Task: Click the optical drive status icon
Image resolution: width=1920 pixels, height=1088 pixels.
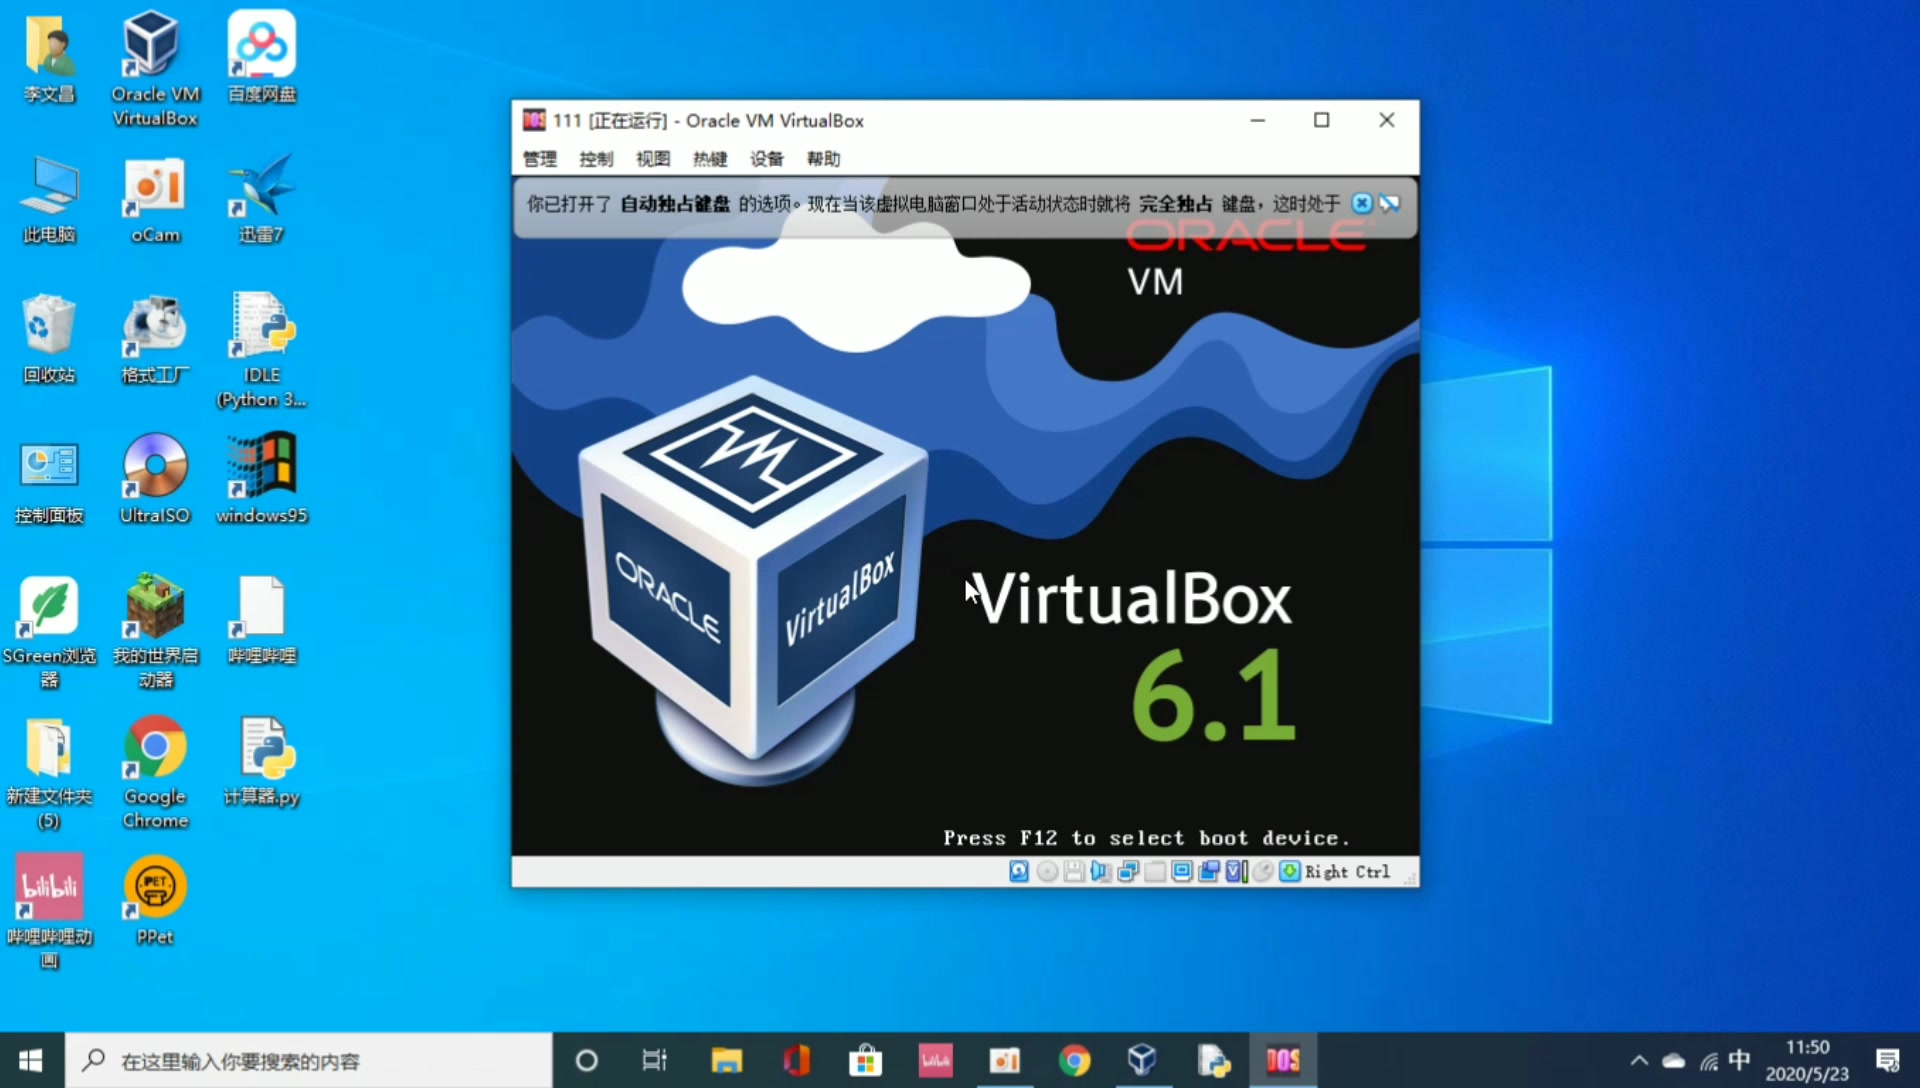Action: (1046, 872)
